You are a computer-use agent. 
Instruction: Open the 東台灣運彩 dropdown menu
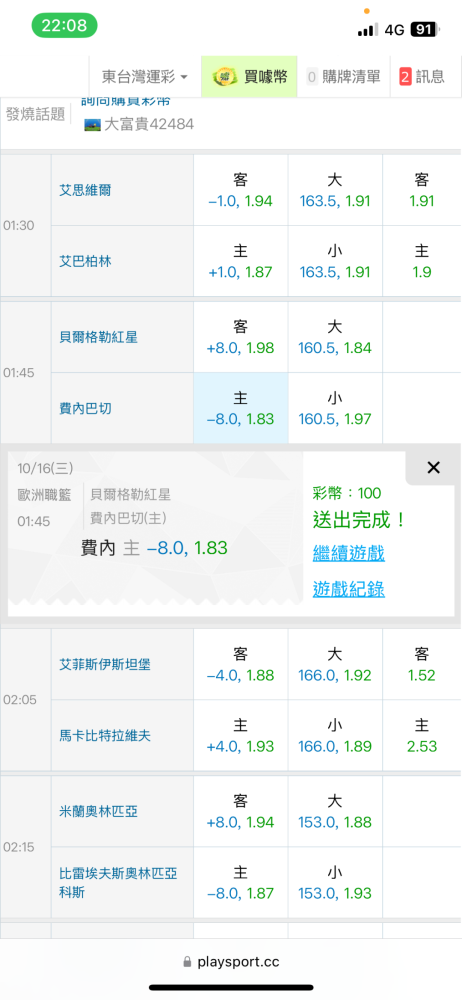click(145, 77)
